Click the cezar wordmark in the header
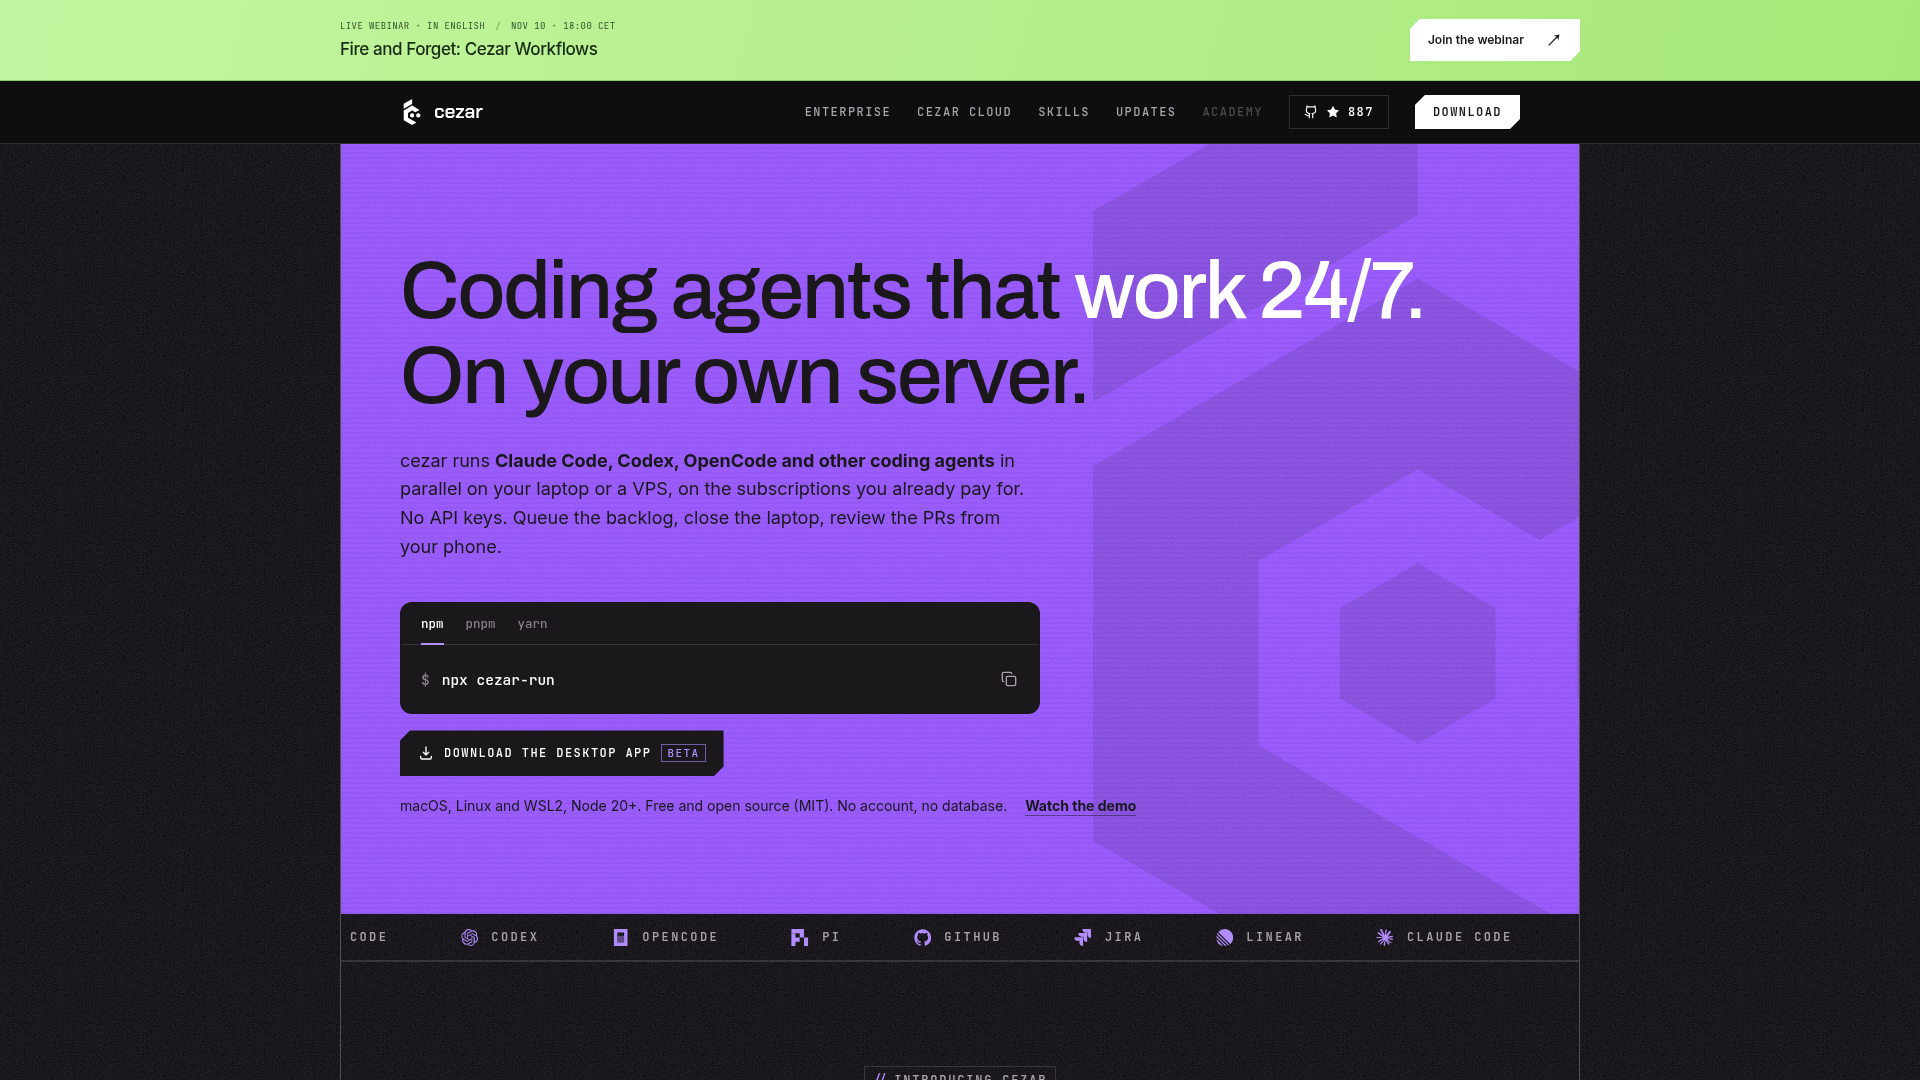 click(x=458, y=112)
